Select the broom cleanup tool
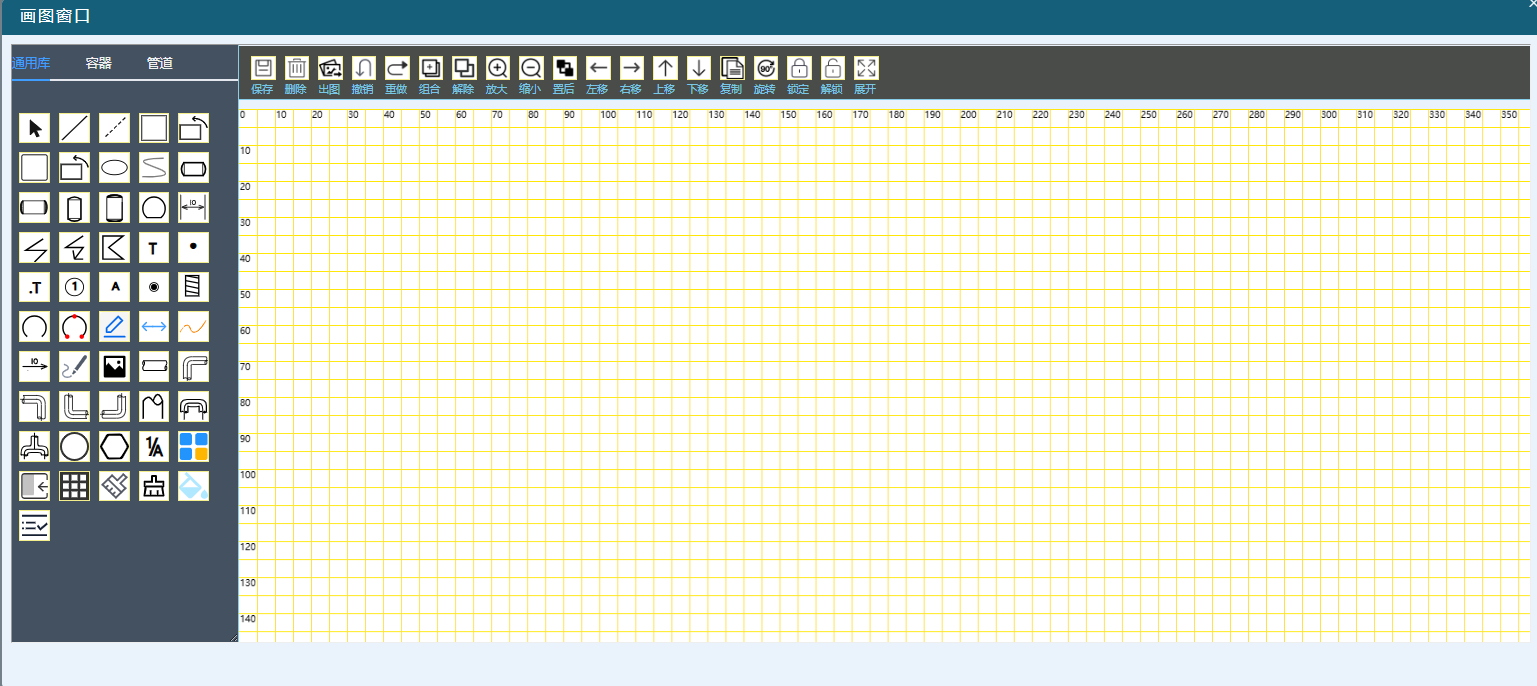Screen dimensions: 1537x686 click(154, 486)
